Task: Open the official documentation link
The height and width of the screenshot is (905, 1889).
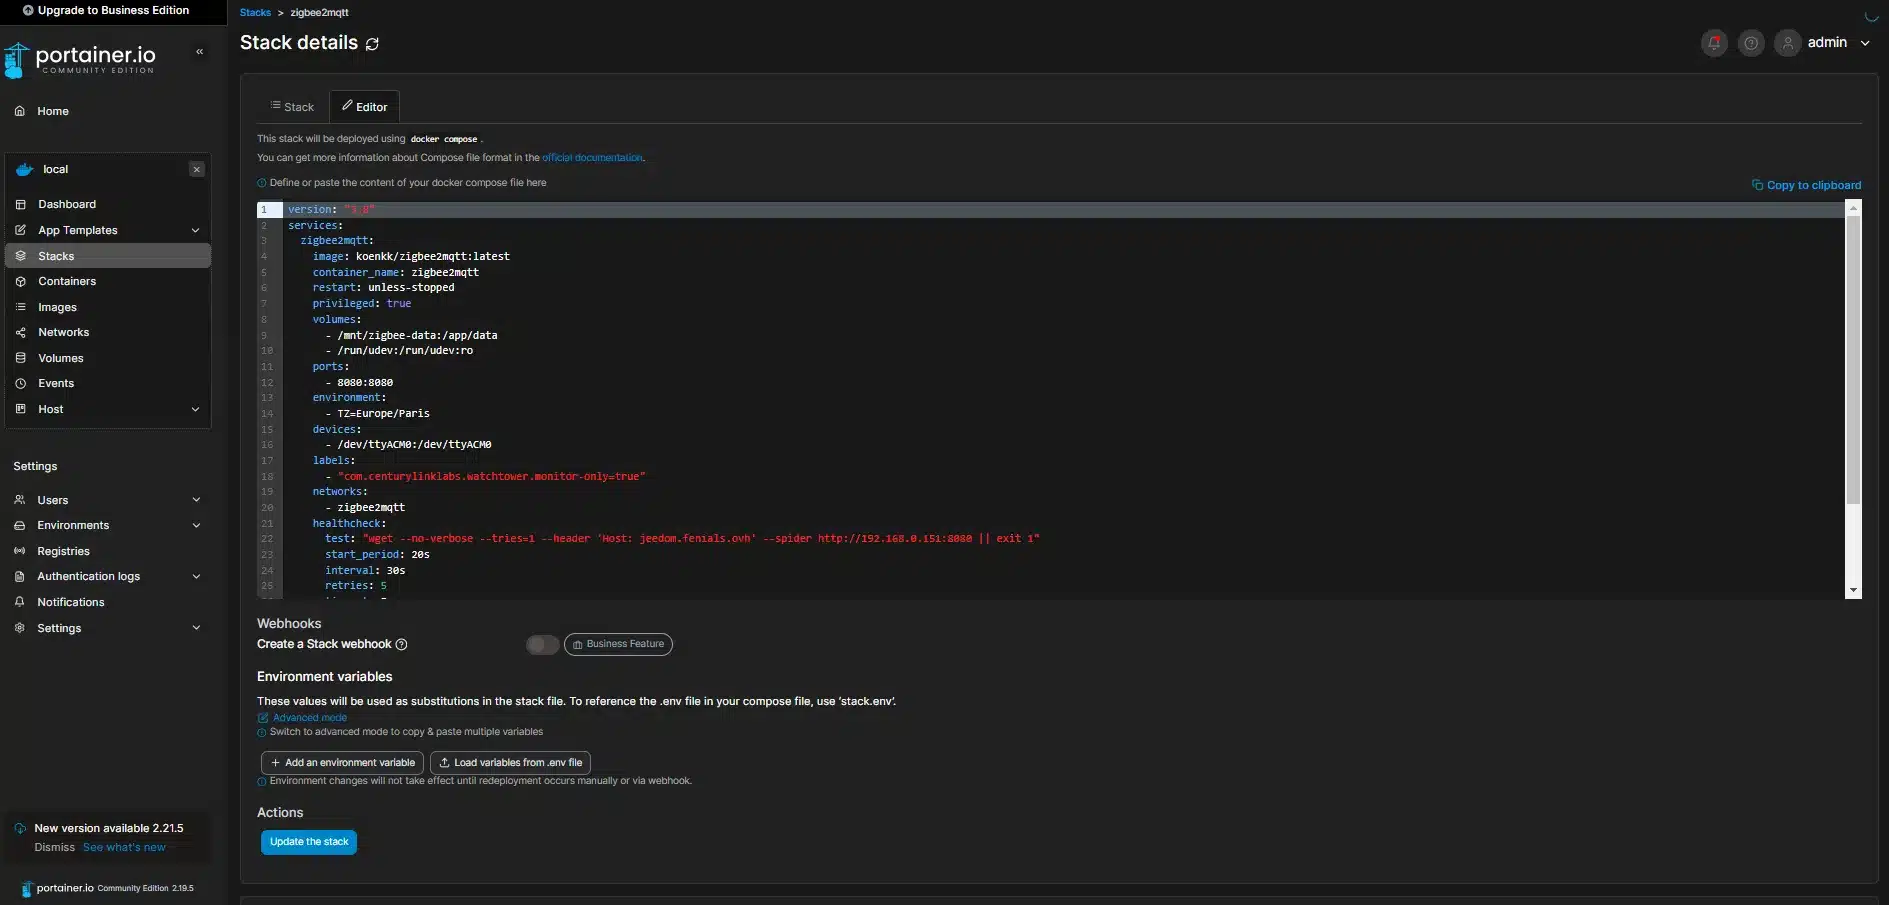Action: [592, 158]
